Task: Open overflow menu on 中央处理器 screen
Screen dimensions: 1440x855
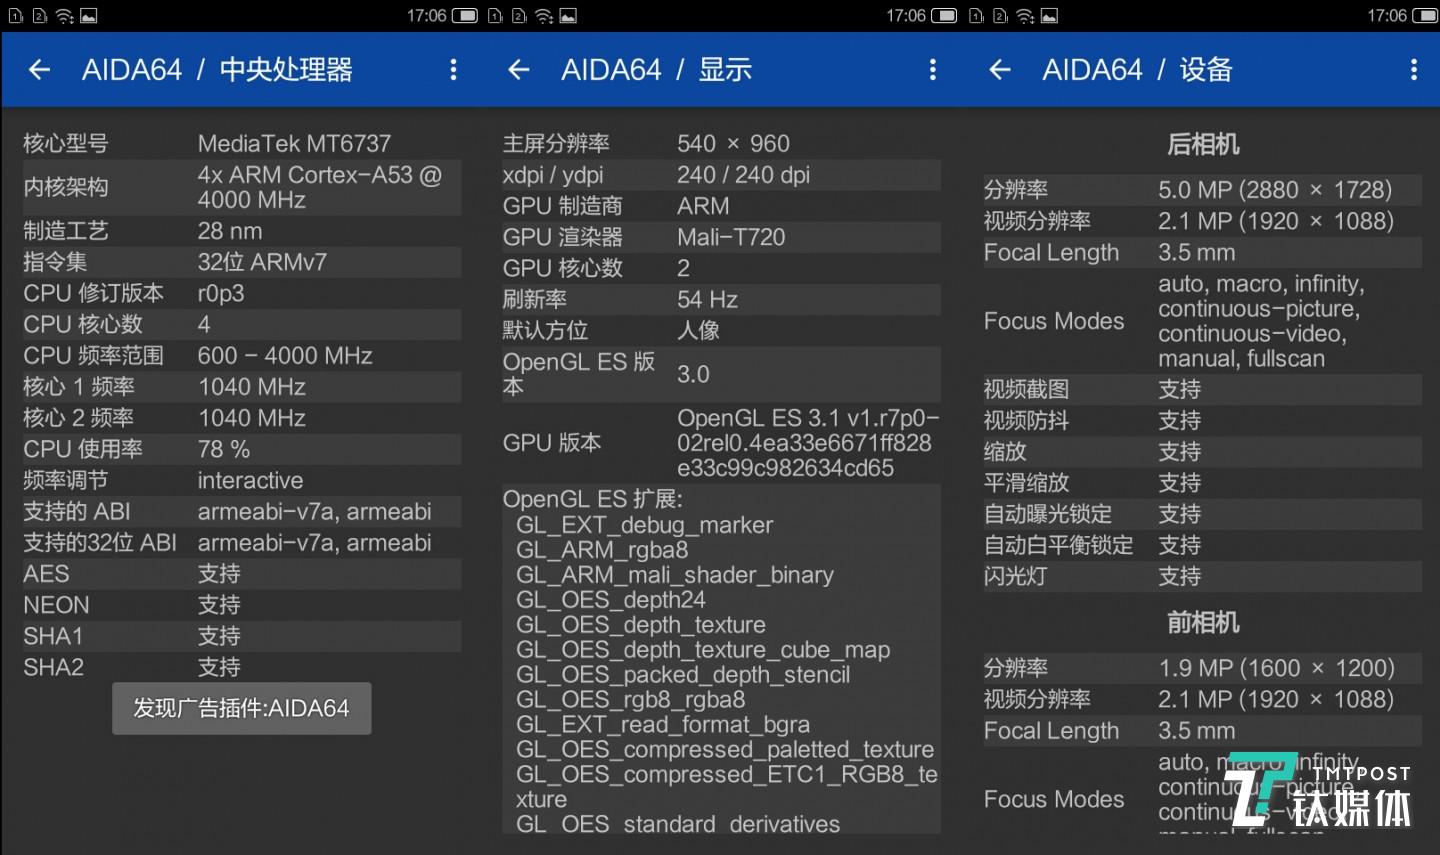Action: (453, 69)
